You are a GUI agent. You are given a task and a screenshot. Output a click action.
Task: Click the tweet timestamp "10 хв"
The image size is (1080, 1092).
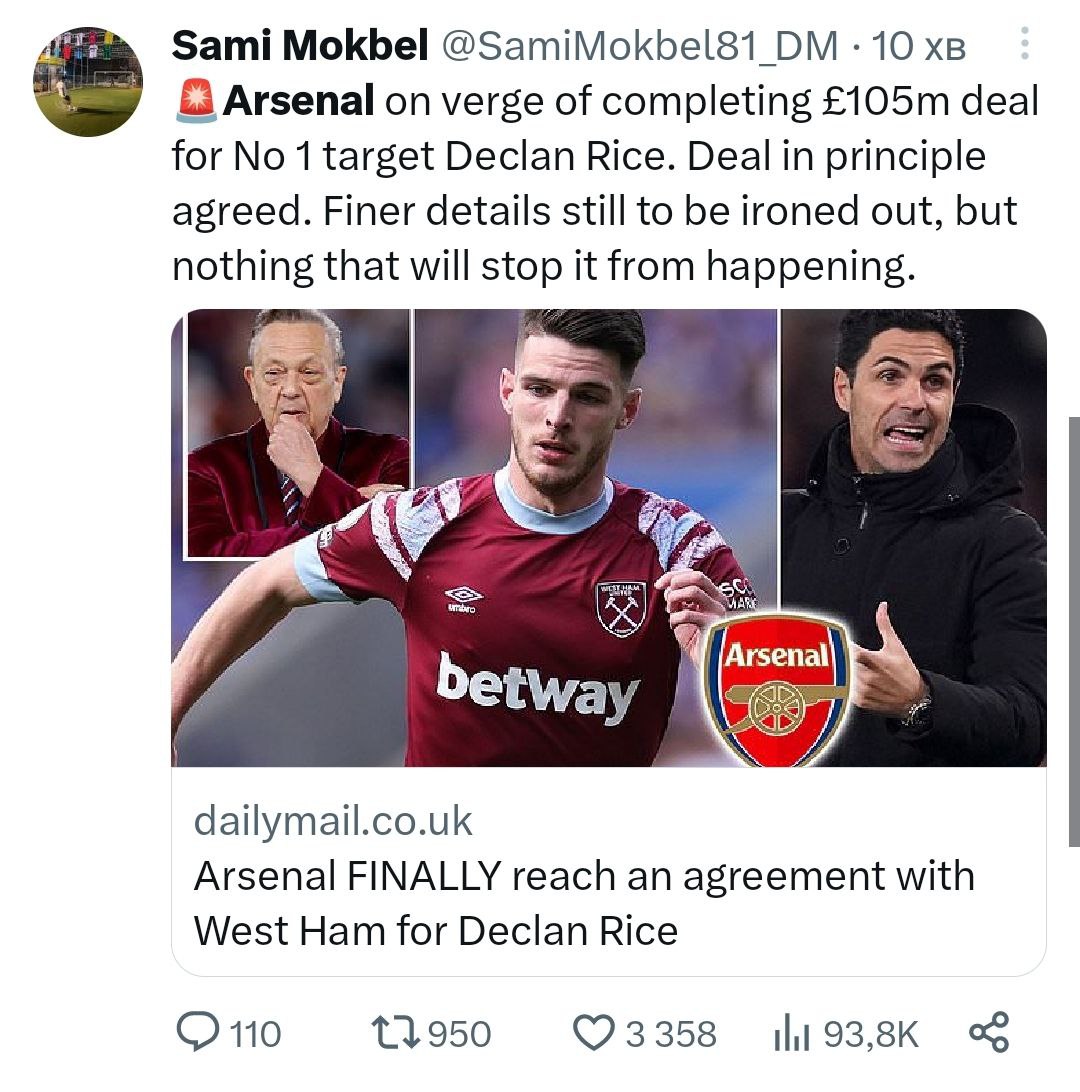(x=918, y=46)
